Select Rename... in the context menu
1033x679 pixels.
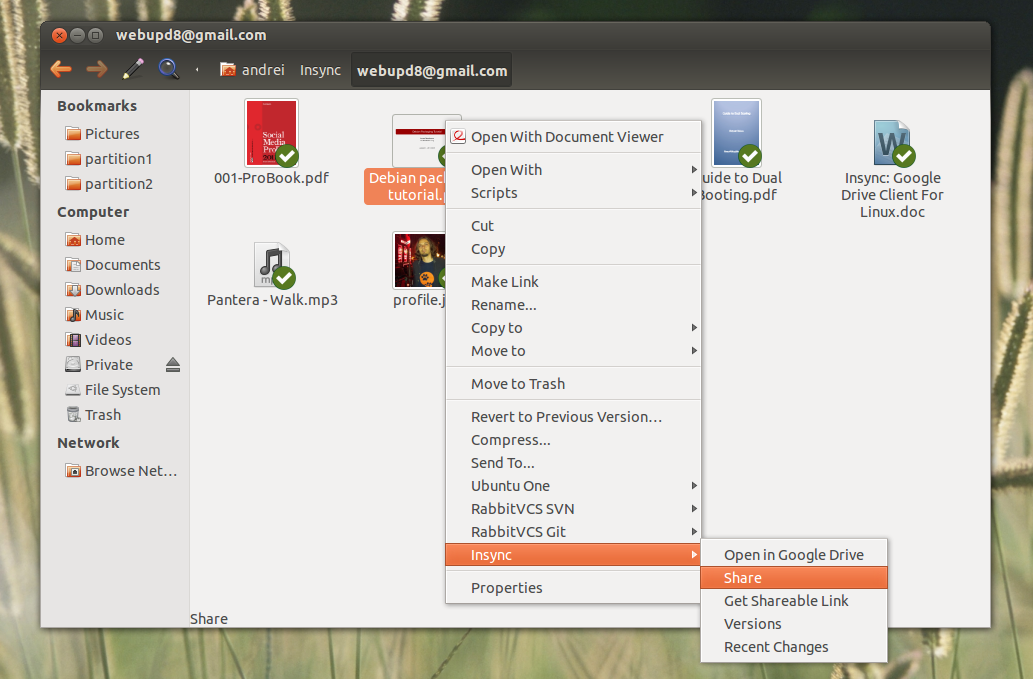[573, 305]
